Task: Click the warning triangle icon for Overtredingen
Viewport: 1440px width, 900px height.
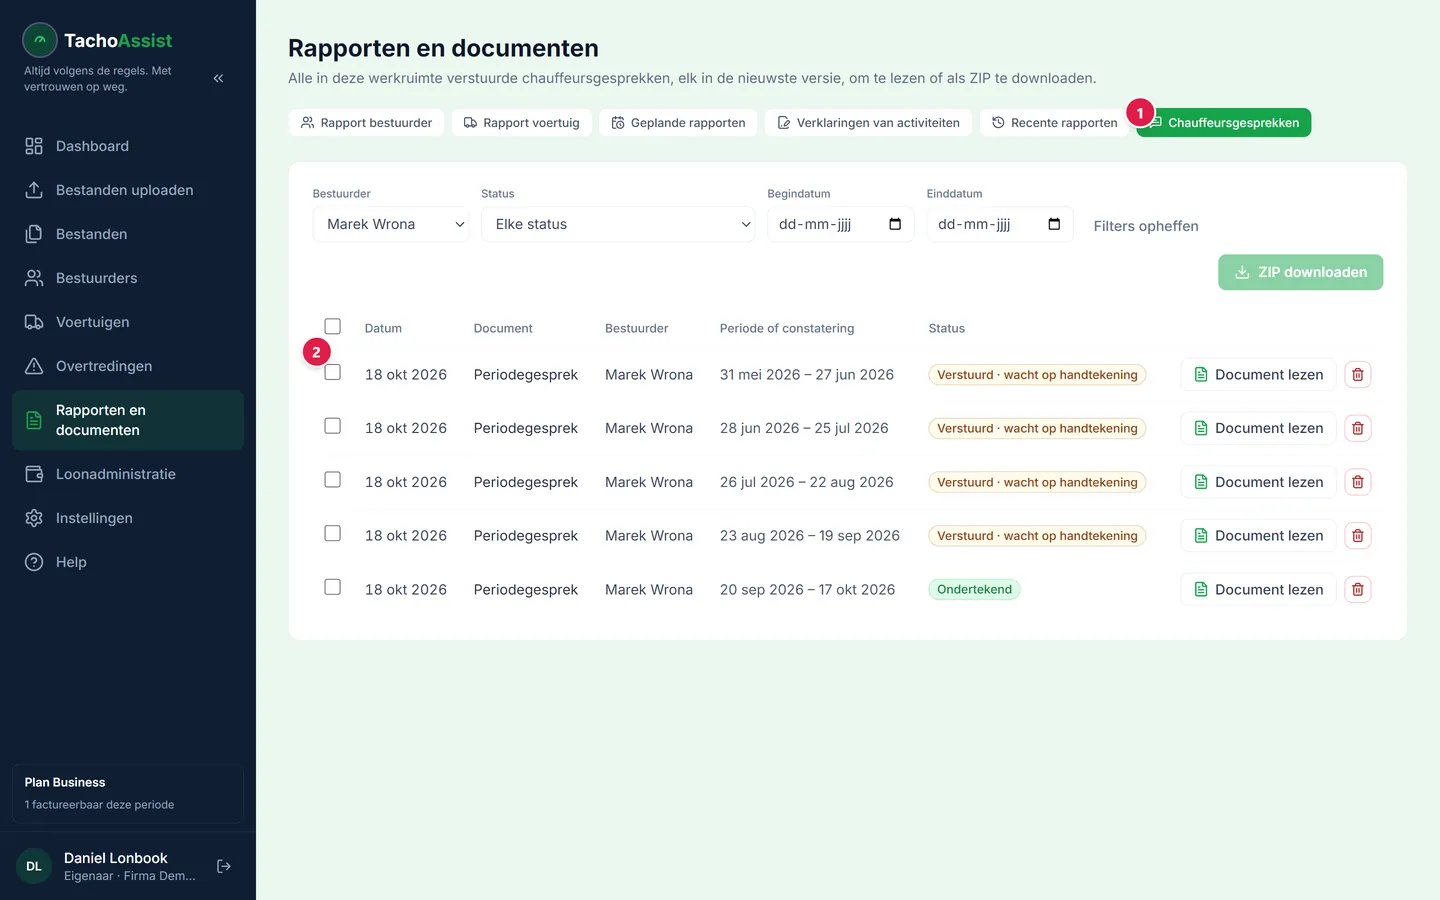Action: click(34, 366)
